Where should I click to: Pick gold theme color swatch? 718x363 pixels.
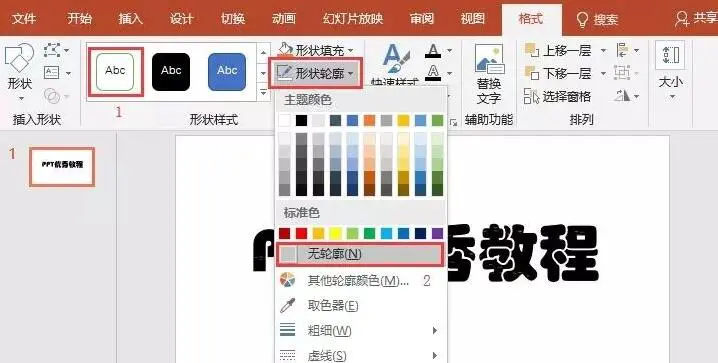click(x=403, y=120)
